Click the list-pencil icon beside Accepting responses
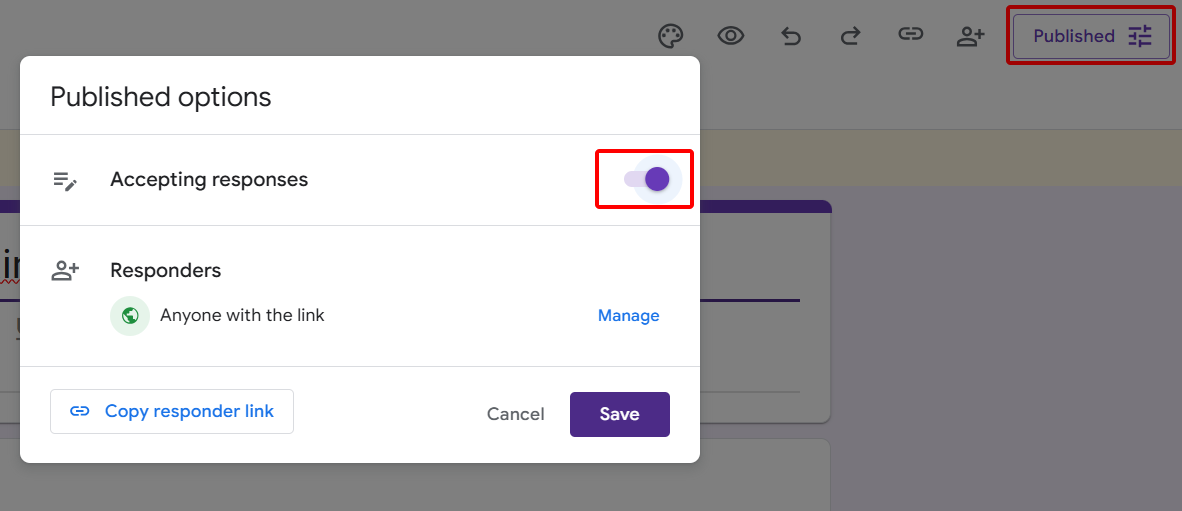 (x=66, y=181)
